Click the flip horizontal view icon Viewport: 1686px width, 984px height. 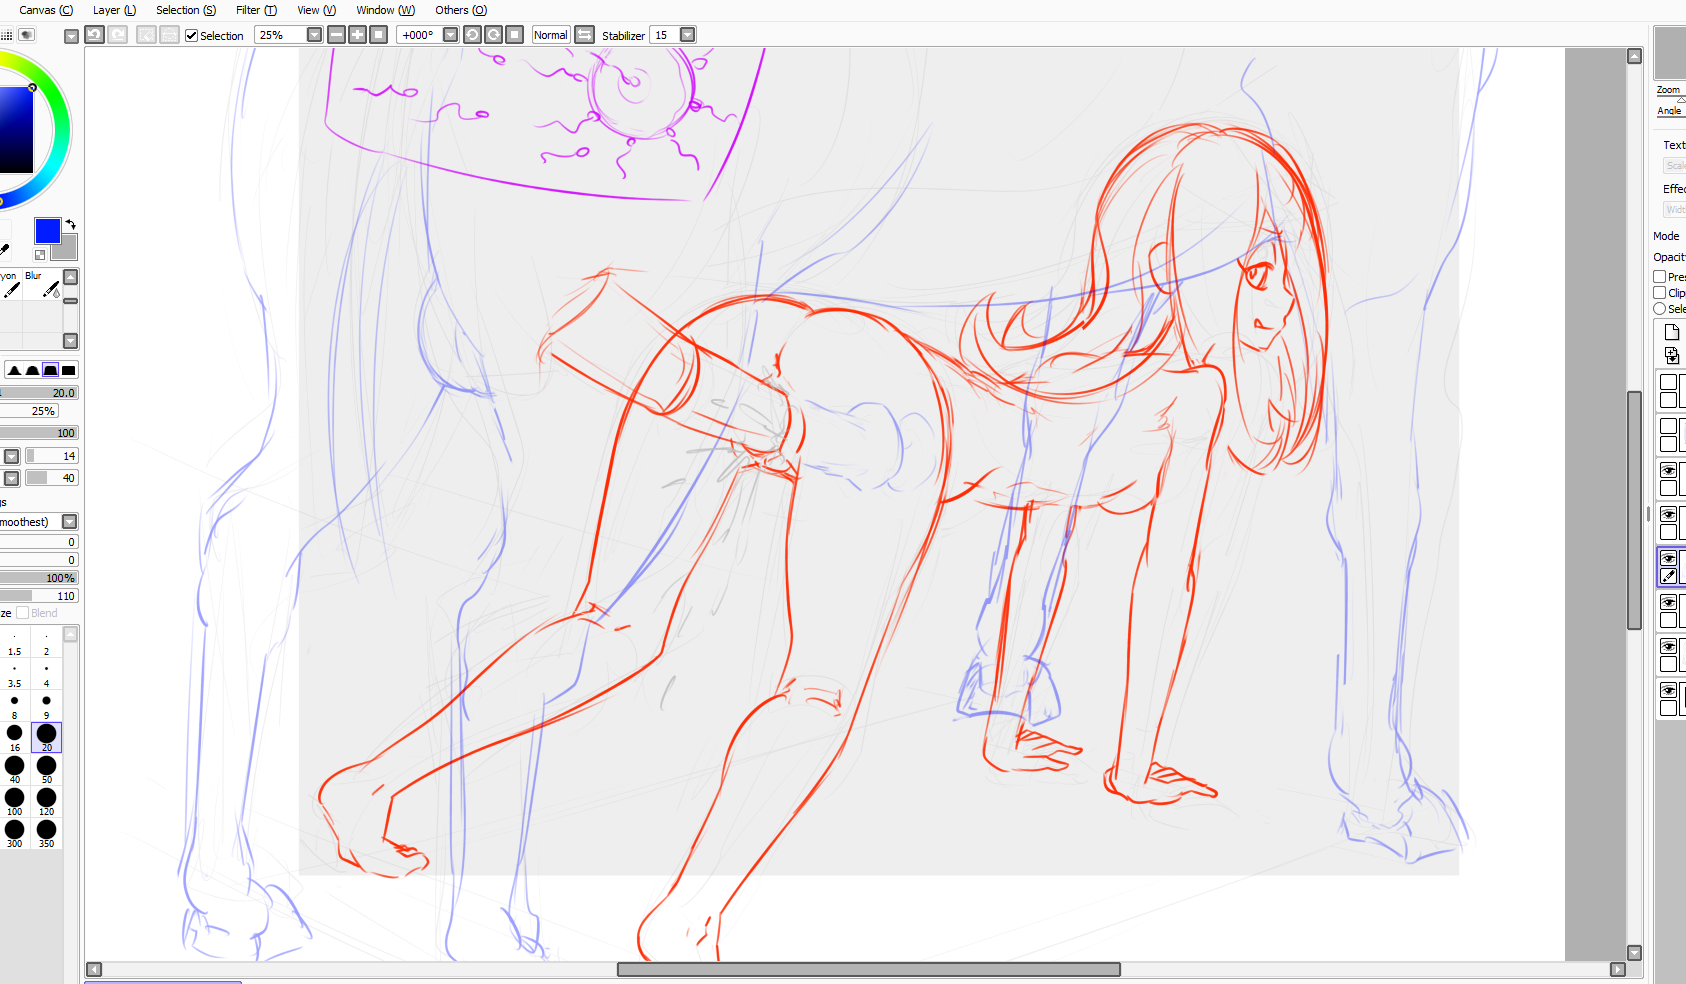pyautogui.click(x=585, y=35)
